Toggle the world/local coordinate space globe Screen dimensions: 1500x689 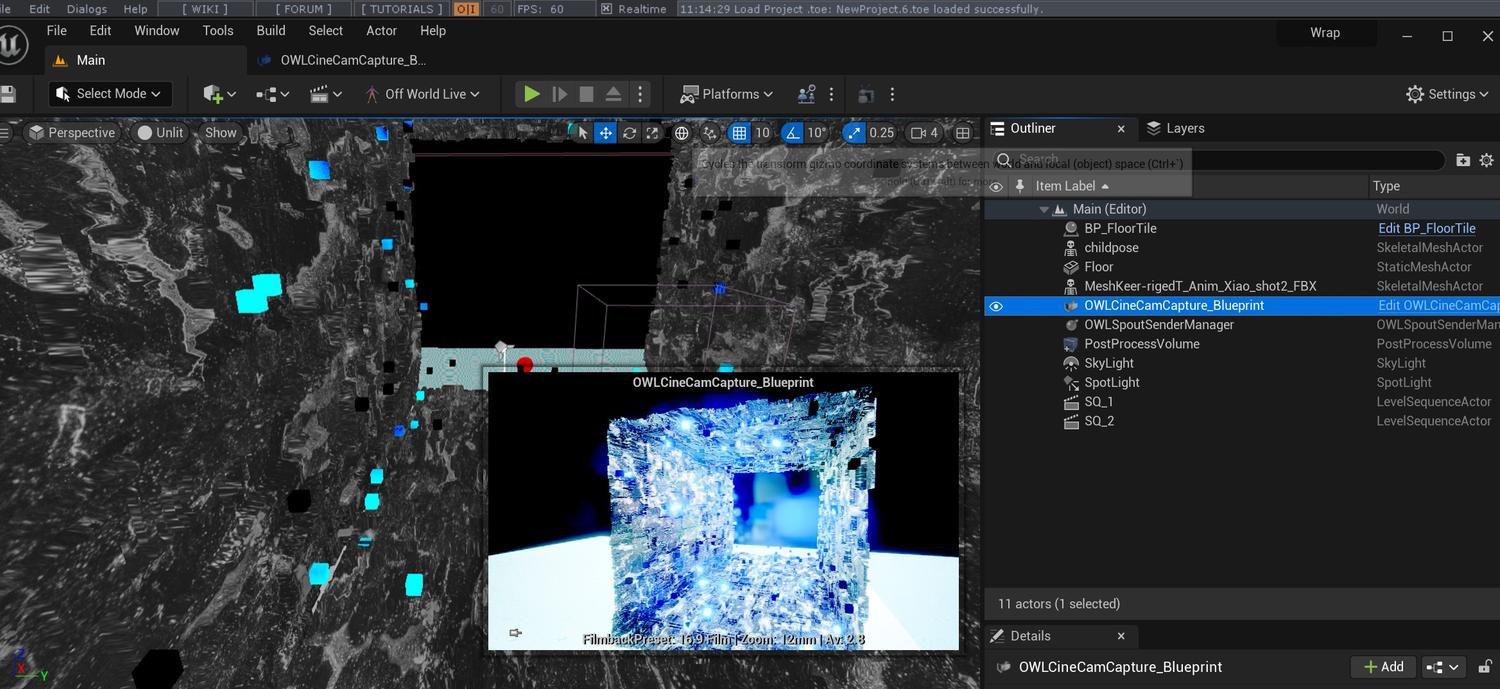coord(682,133)
